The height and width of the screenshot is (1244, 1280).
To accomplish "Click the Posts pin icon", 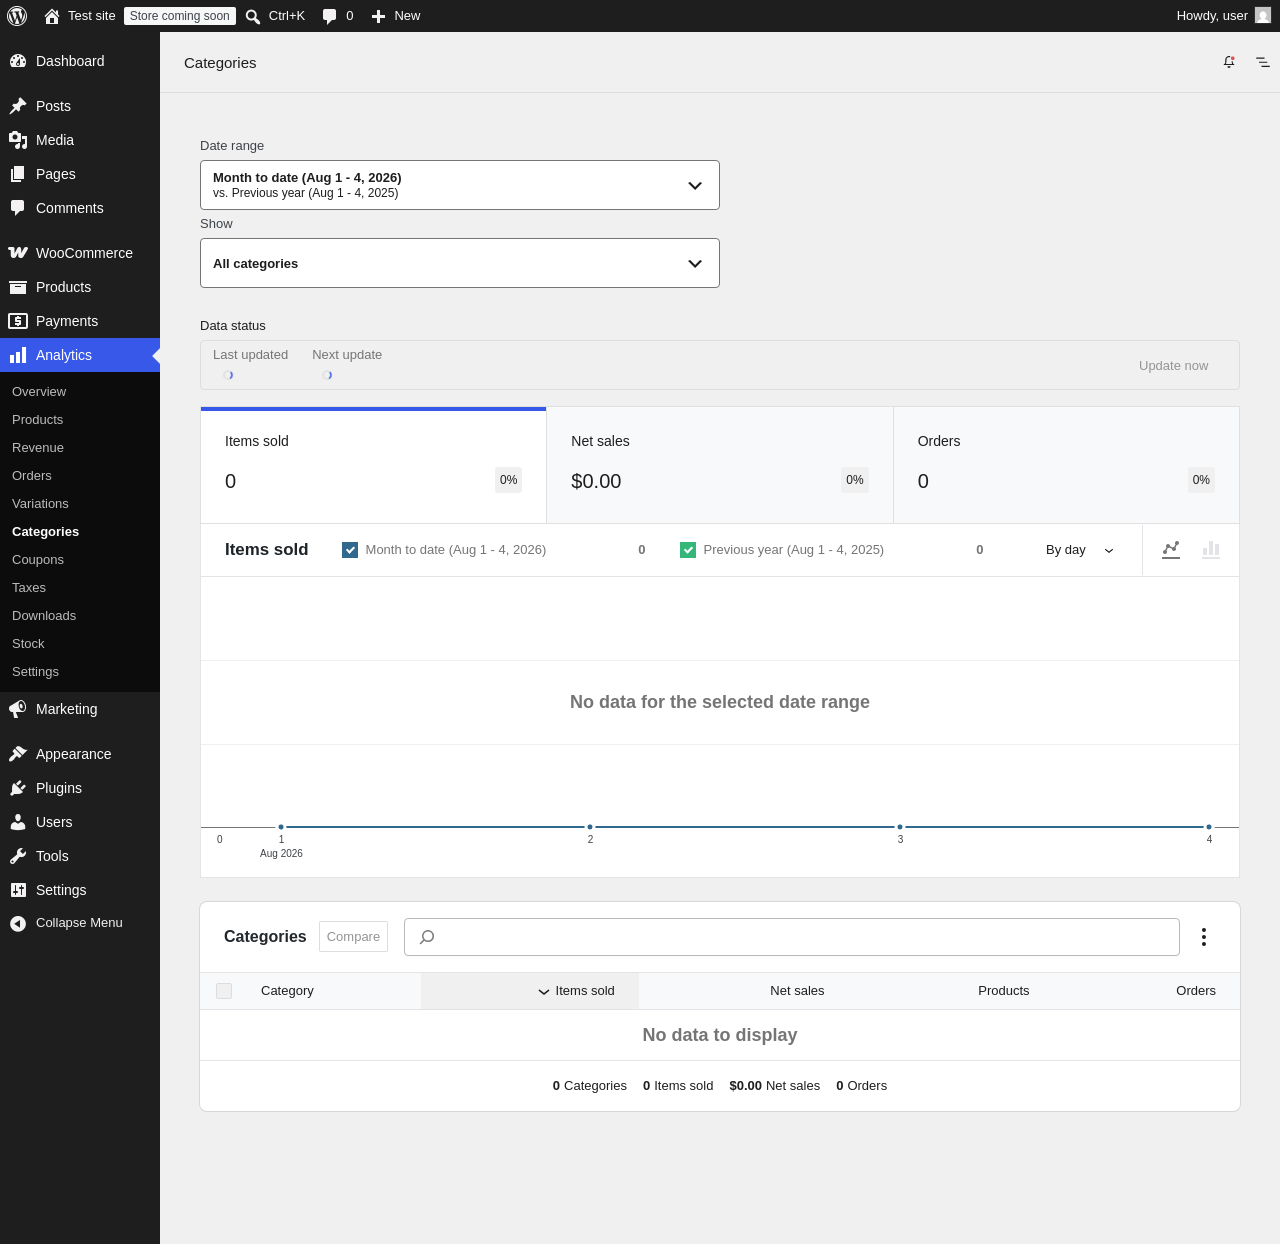I will tap(18, 106).
